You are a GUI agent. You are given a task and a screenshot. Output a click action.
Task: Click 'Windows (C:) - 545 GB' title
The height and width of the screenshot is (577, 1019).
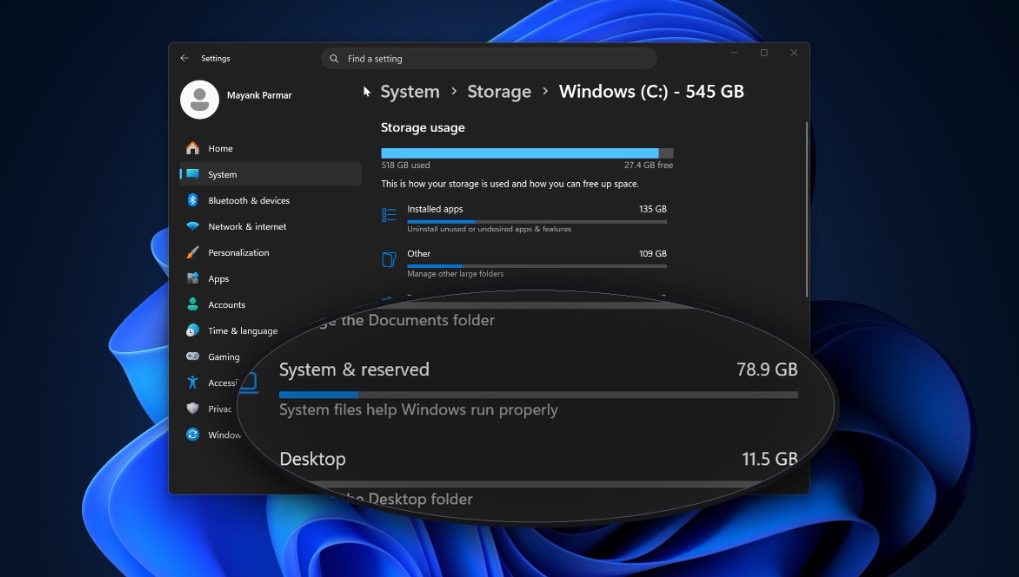click(x=651, y=92)
